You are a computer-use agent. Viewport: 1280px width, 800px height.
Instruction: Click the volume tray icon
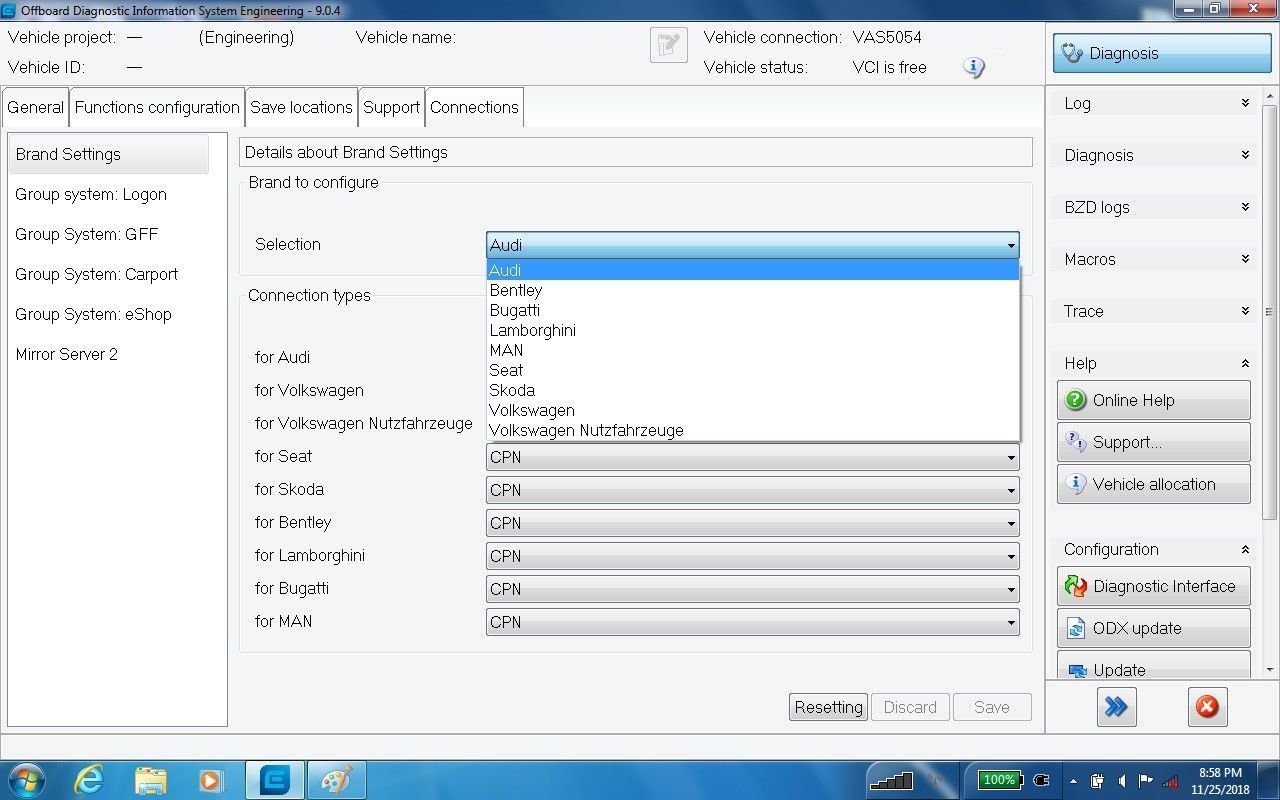[x=1123, y=781]
